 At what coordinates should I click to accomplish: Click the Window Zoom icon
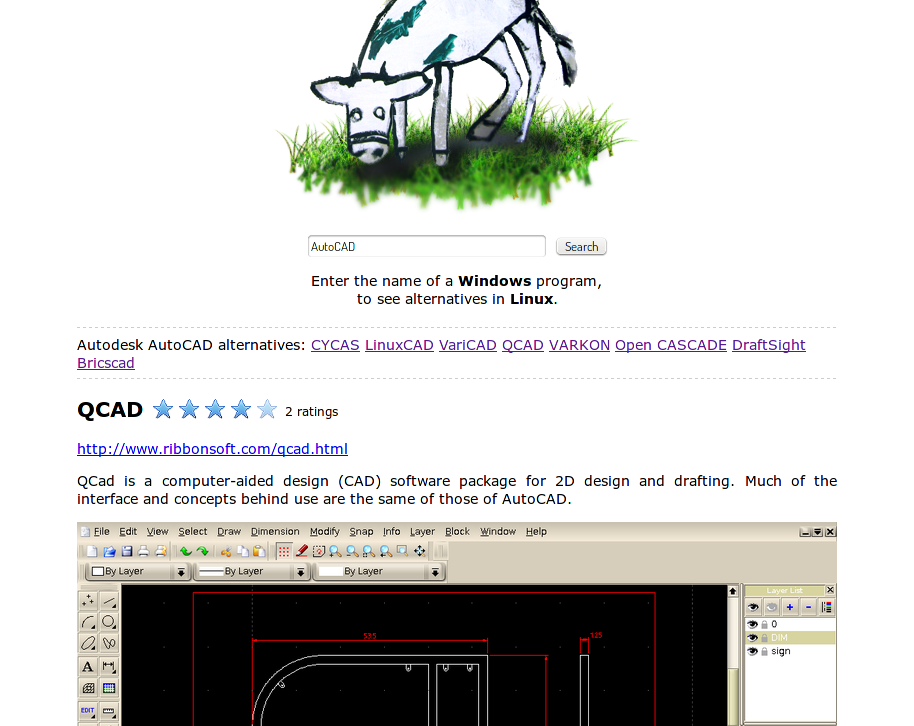[x=403, y=551]
